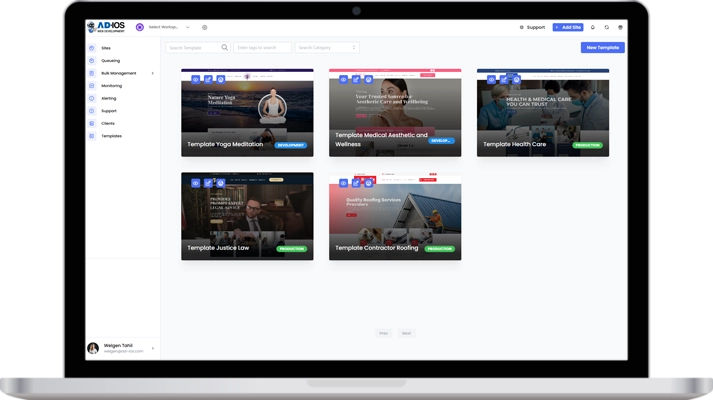
Task: Click the refresh icon in the top bar
Action: click(x=607, y=27)
